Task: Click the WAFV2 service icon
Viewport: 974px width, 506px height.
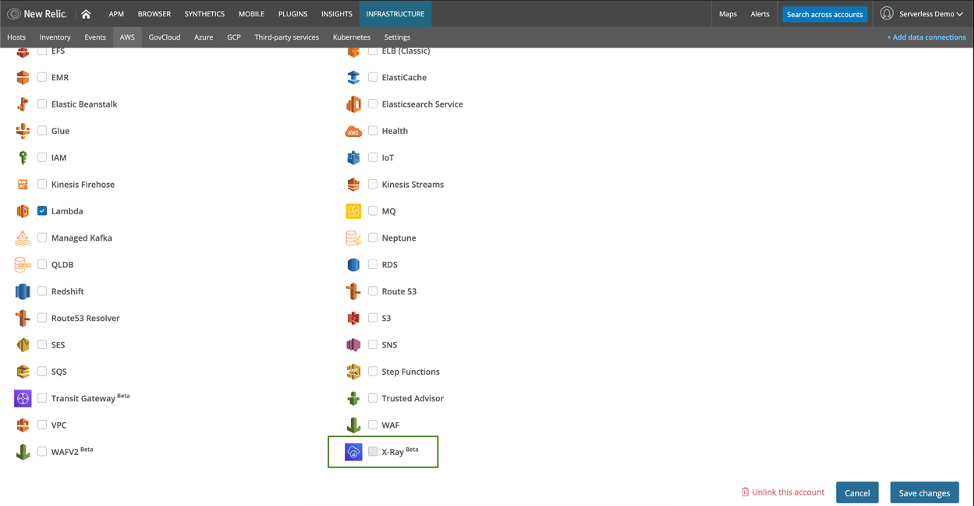Action: [23, 452]
